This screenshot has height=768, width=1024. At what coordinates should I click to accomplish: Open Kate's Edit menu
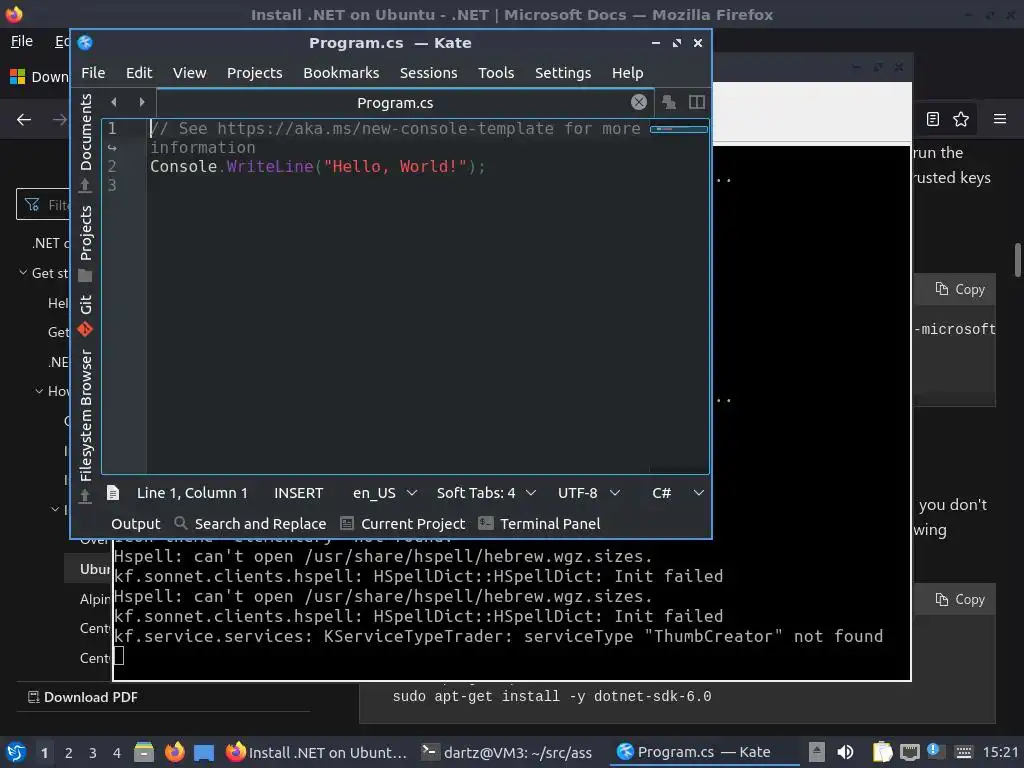point(139,72)
